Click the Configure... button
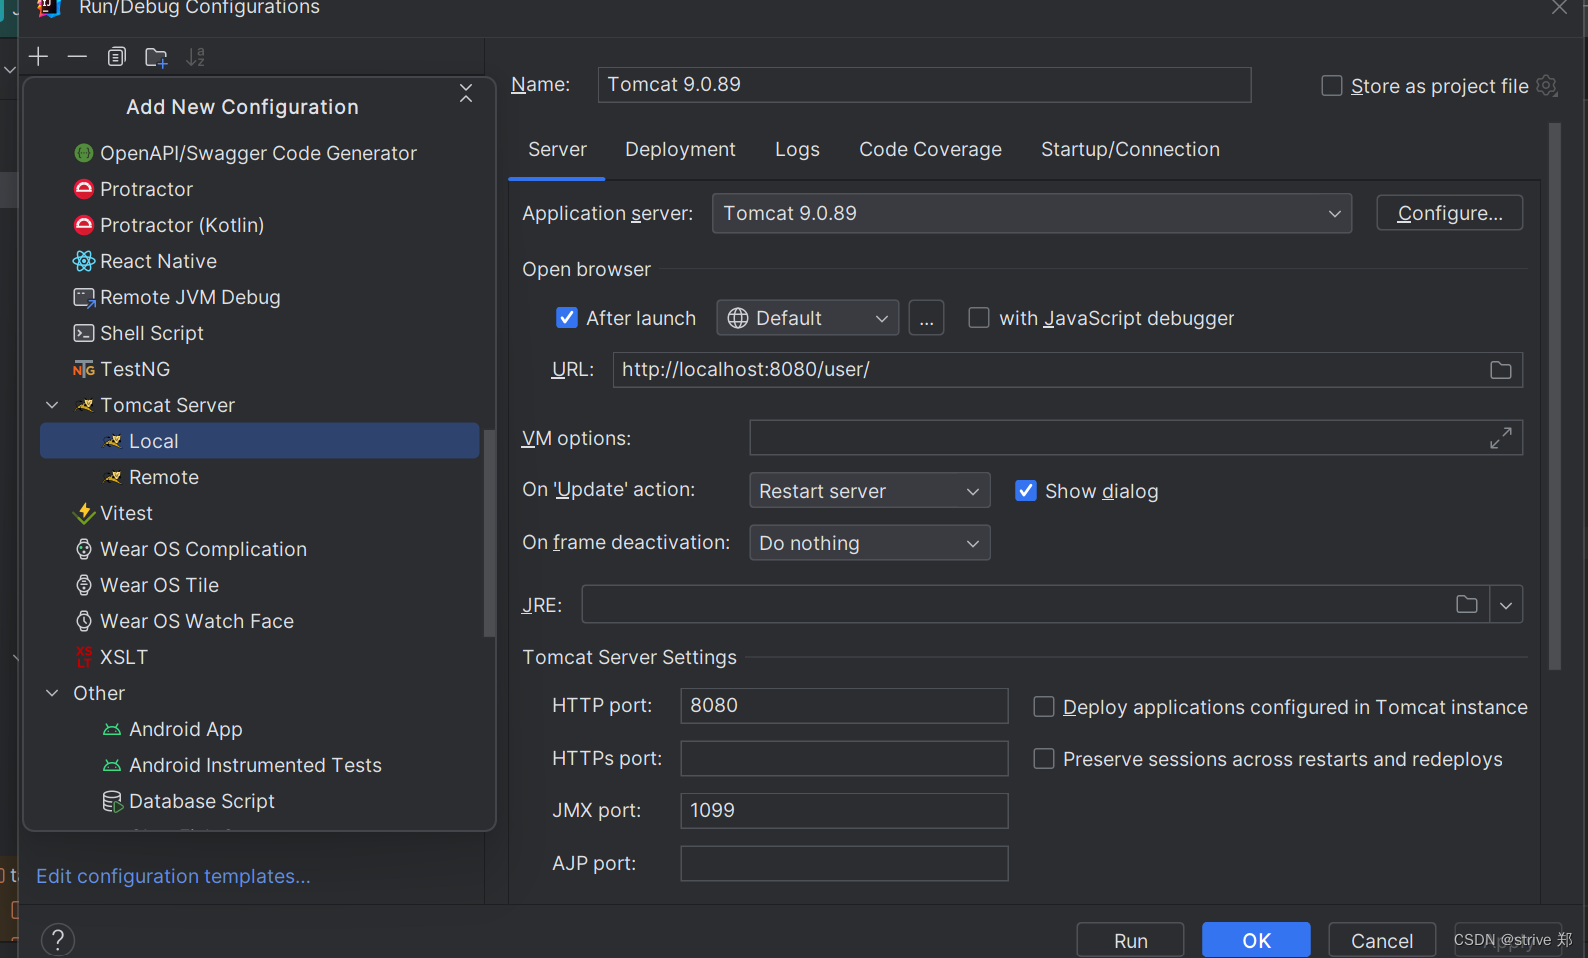The width and height of the screenshot is (1588, 958). tap(1449, 213)
